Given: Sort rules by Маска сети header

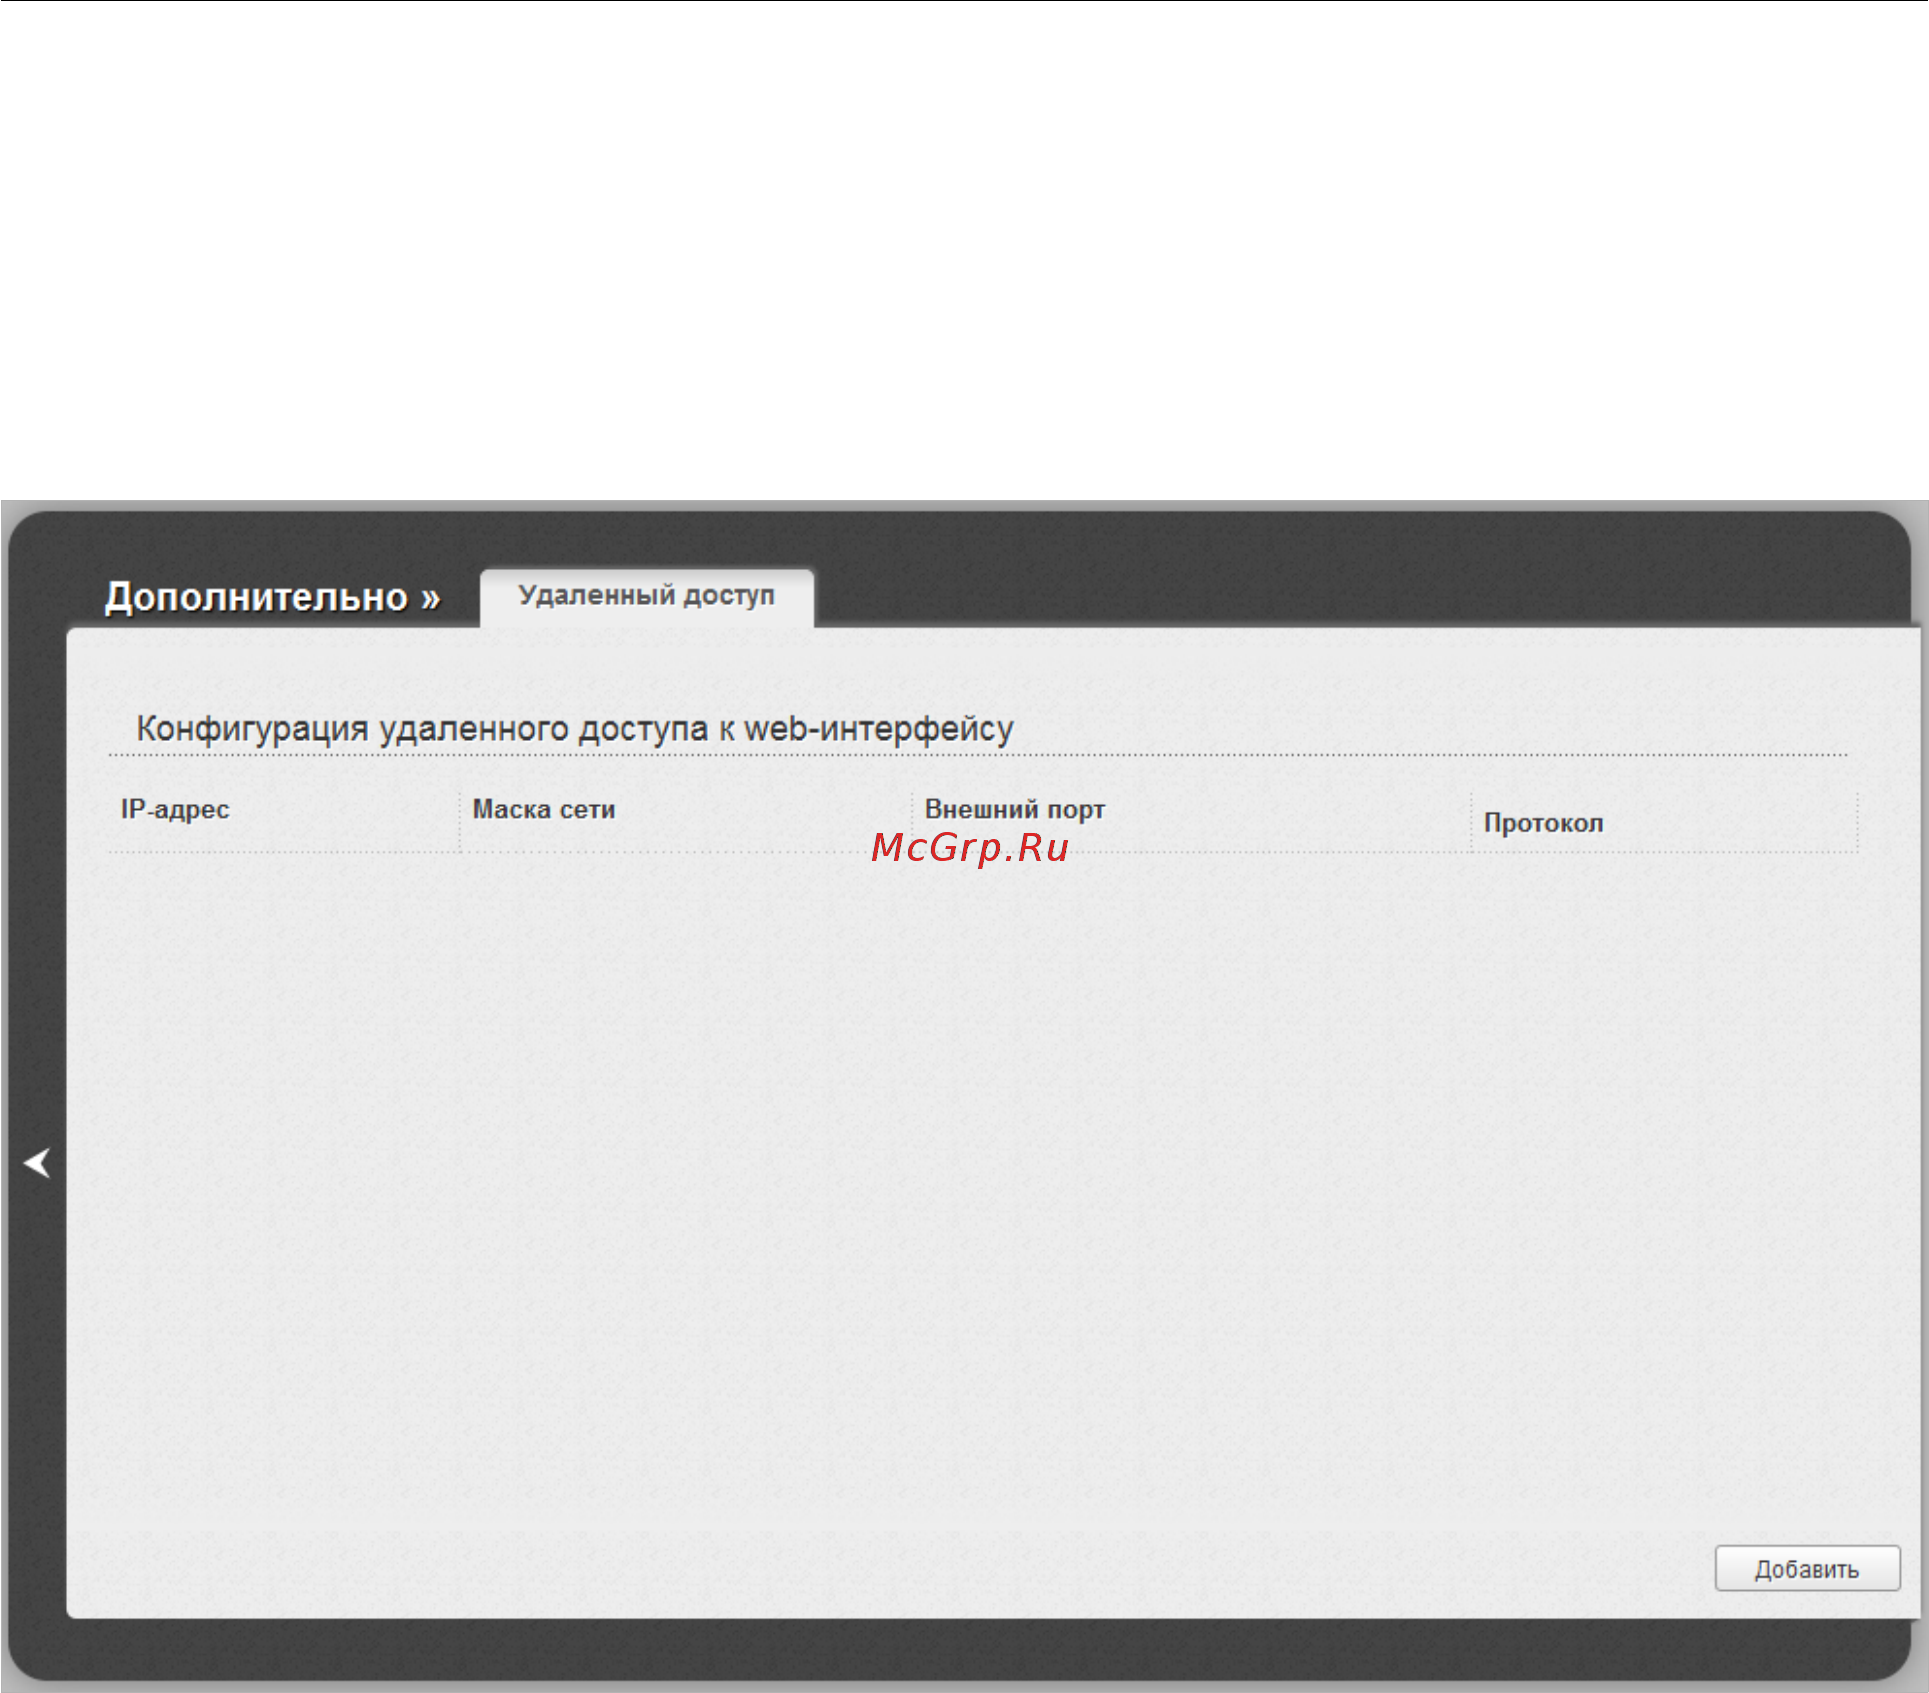Looking at the screenshot, I should [544, 809].
